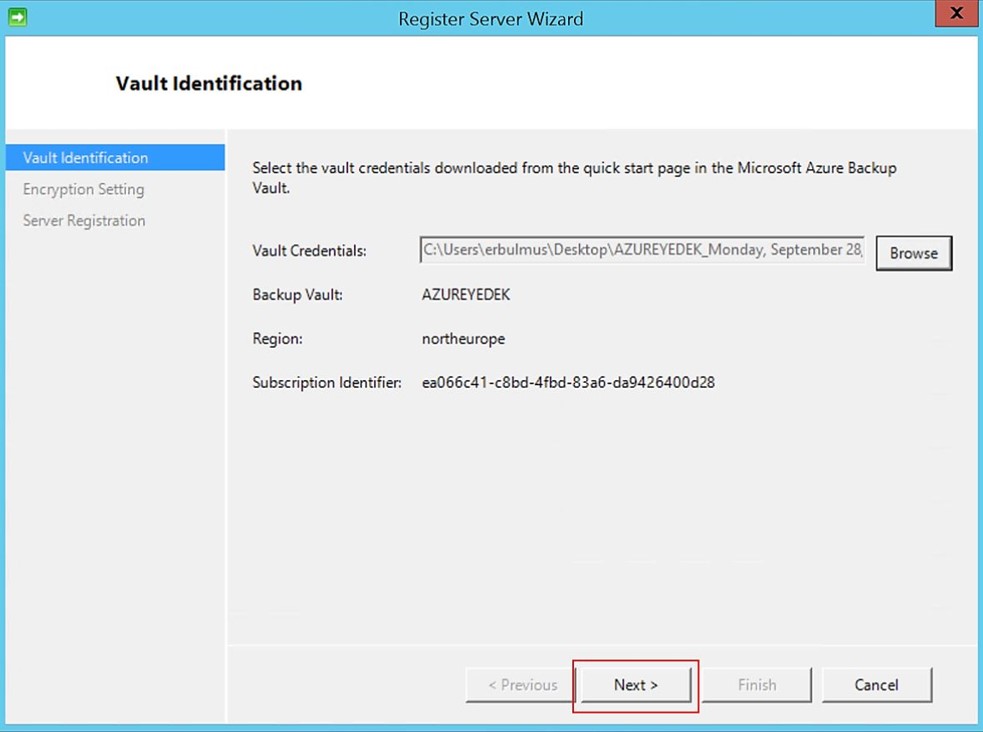Viewport: 983px width, 732px height.
Task: Select the subscription identifier GUID value
Action: [x=568, y=382]
